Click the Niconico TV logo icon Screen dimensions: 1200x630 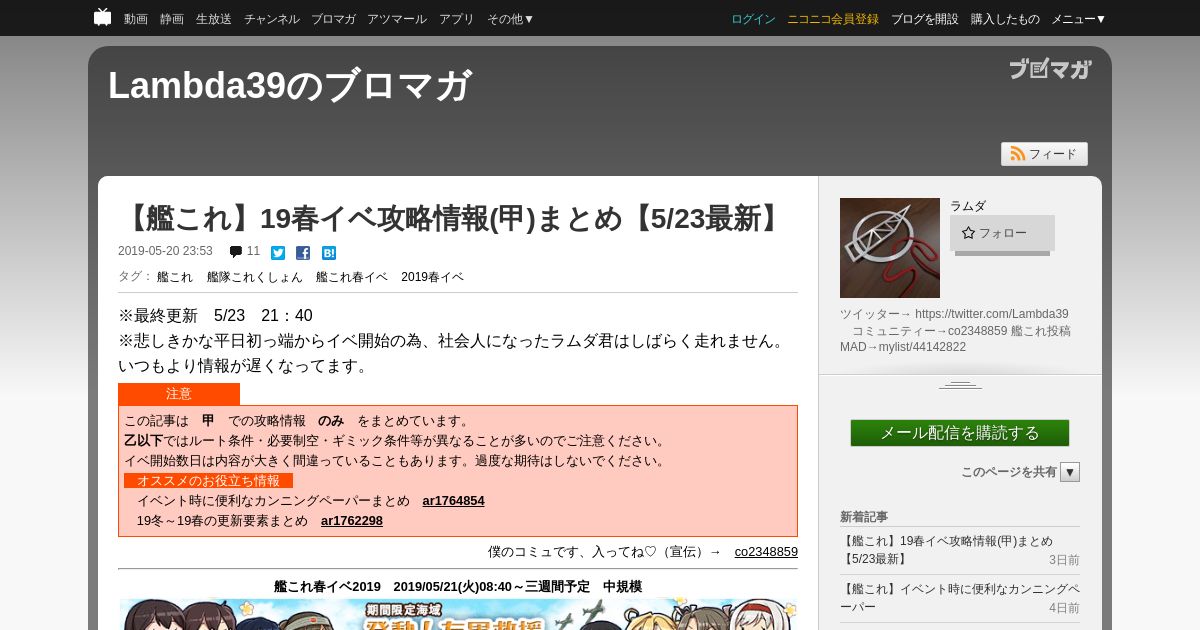coord(102,17)
